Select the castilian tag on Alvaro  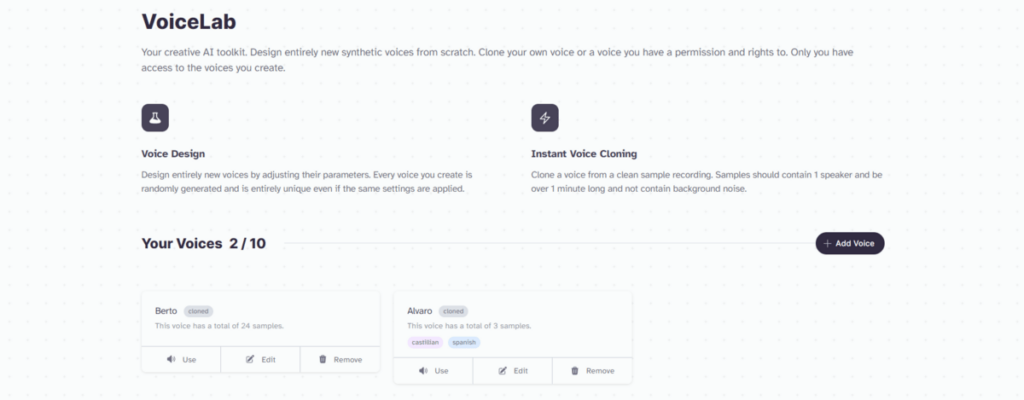point(425,342)
